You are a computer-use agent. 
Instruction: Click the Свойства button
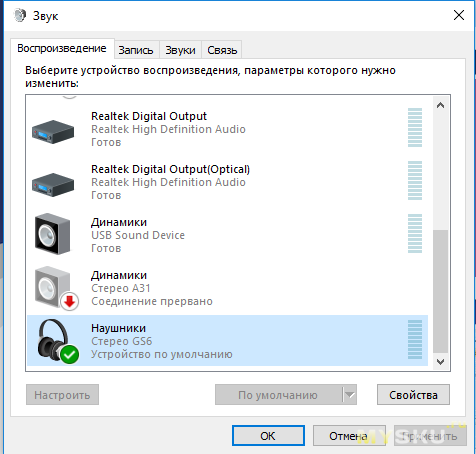click(413, 395)
